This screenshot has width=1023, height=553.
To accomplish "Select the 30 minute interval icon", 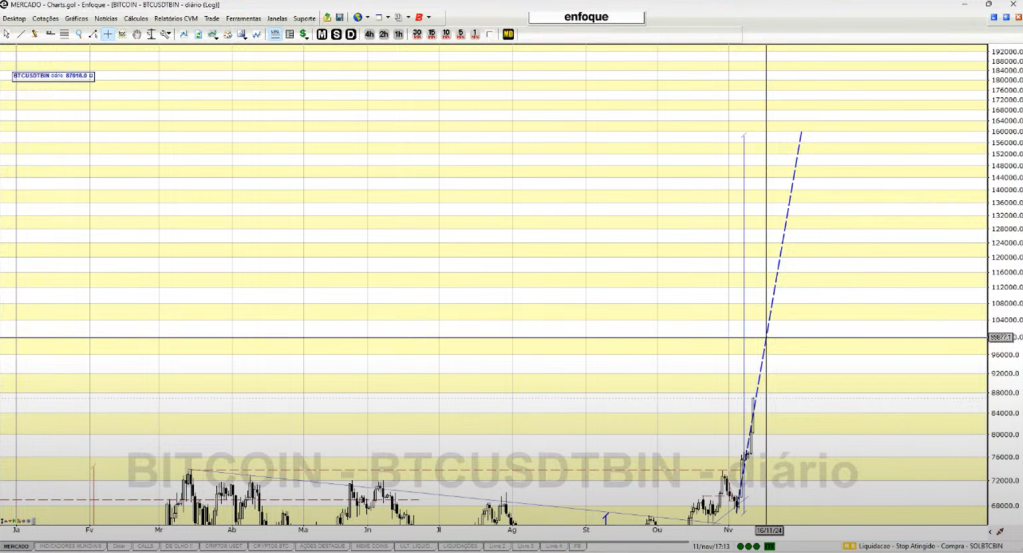I will click(417, 34).
